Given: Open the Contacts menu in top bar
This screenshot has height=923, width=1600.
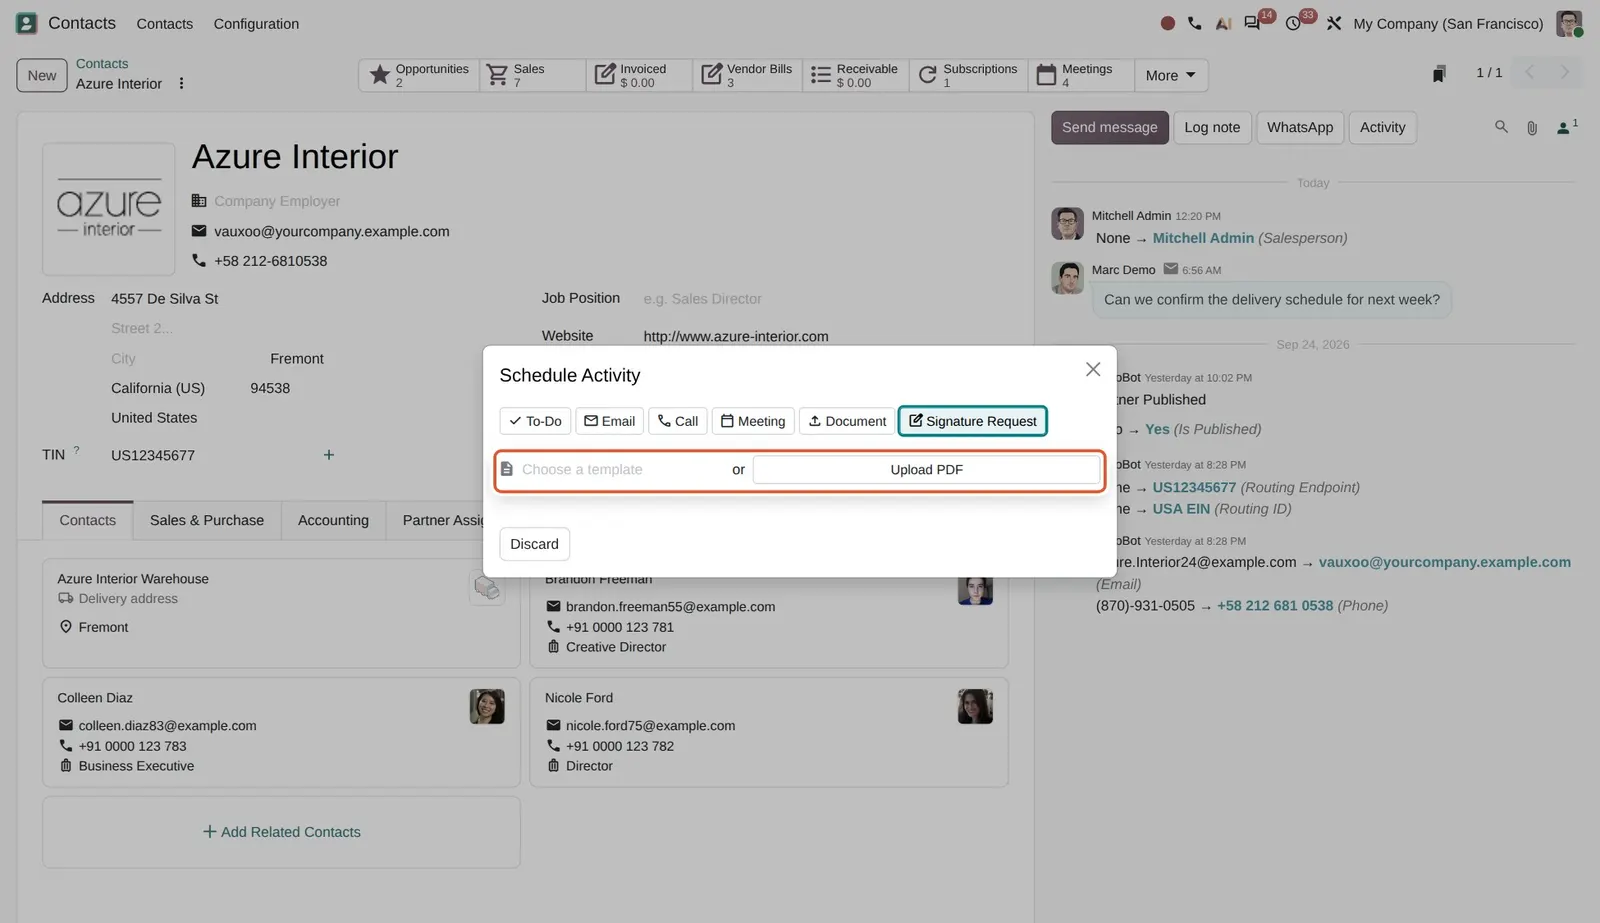Looking at the screenshot, I should pyautogui.click(x=164, y=23).
